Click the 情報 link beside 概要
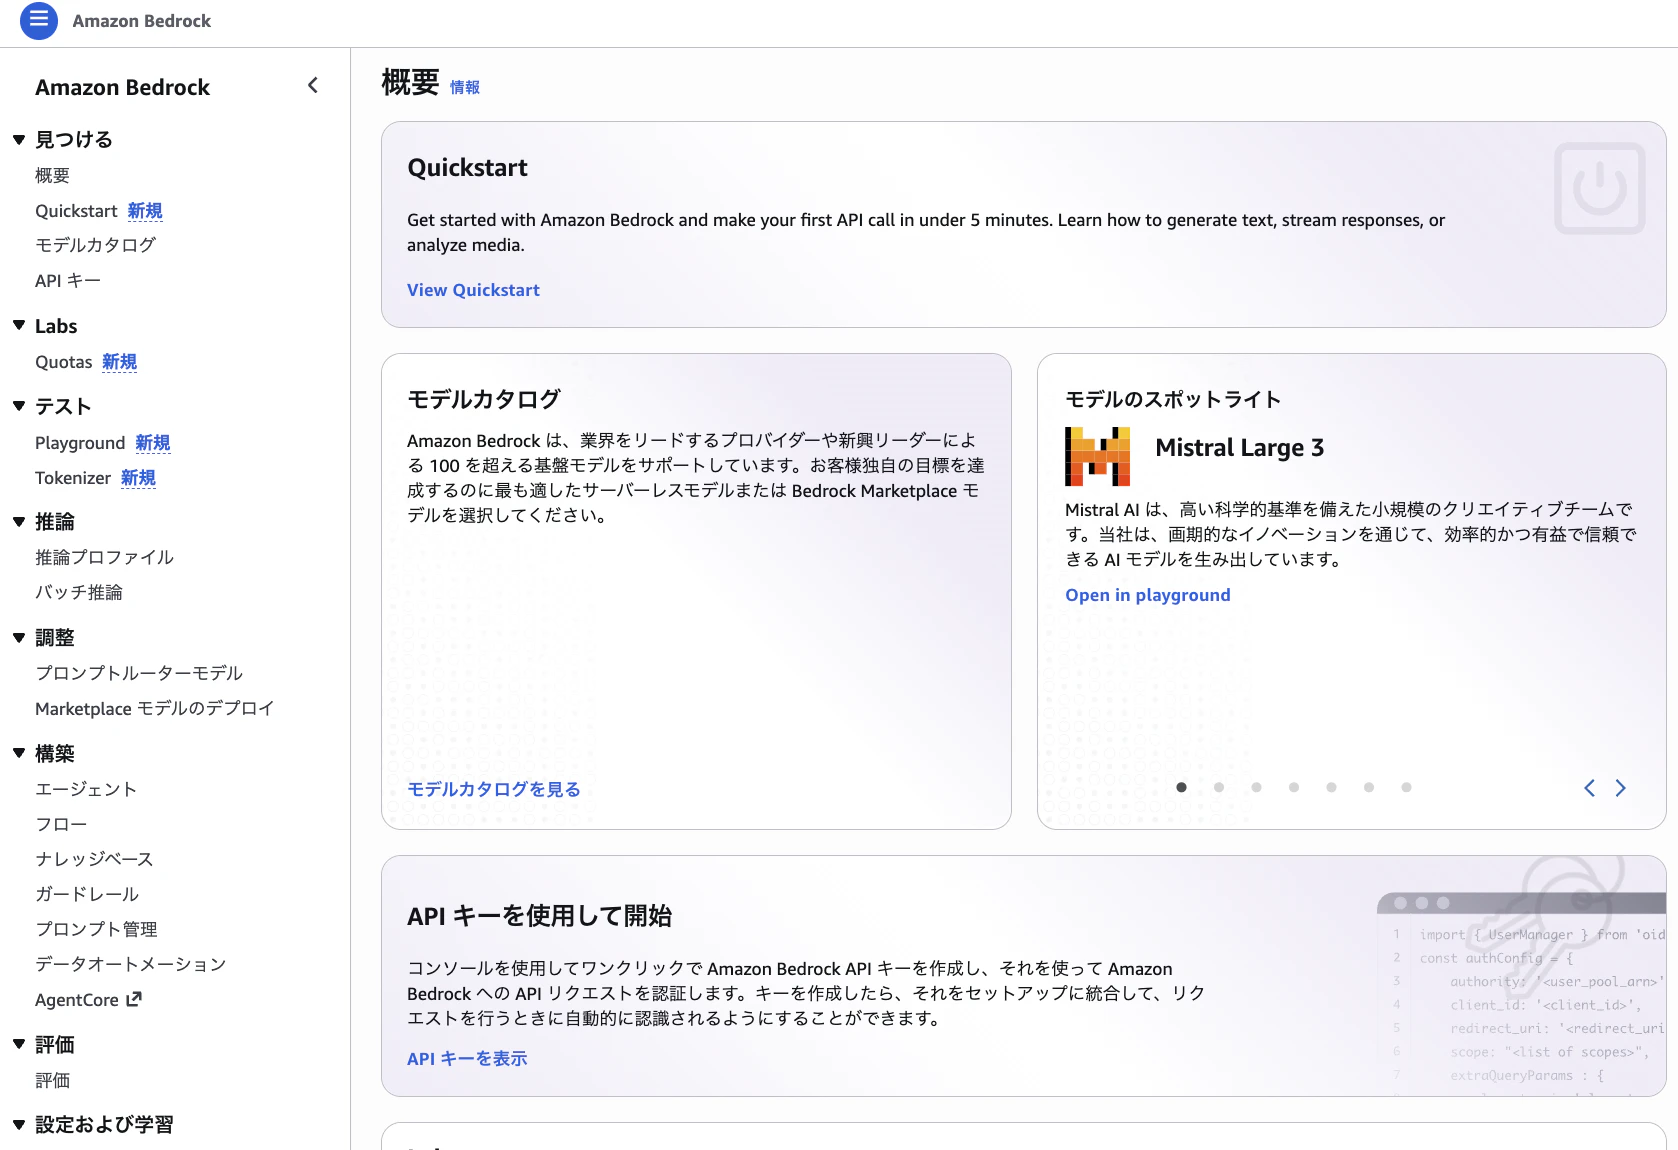Viewport: 1678px width, 1150px height. tap(465, 88)
